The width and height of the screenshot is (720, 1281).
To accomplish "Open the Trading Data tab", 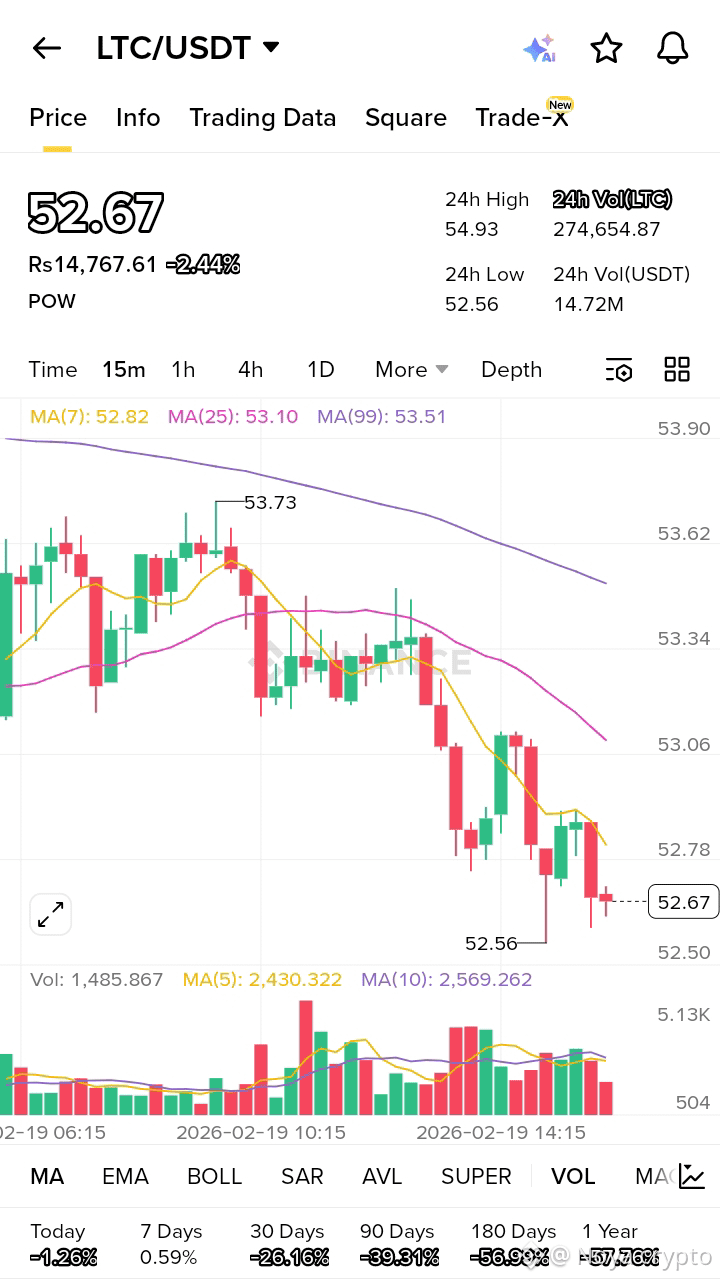I will 263,118.
